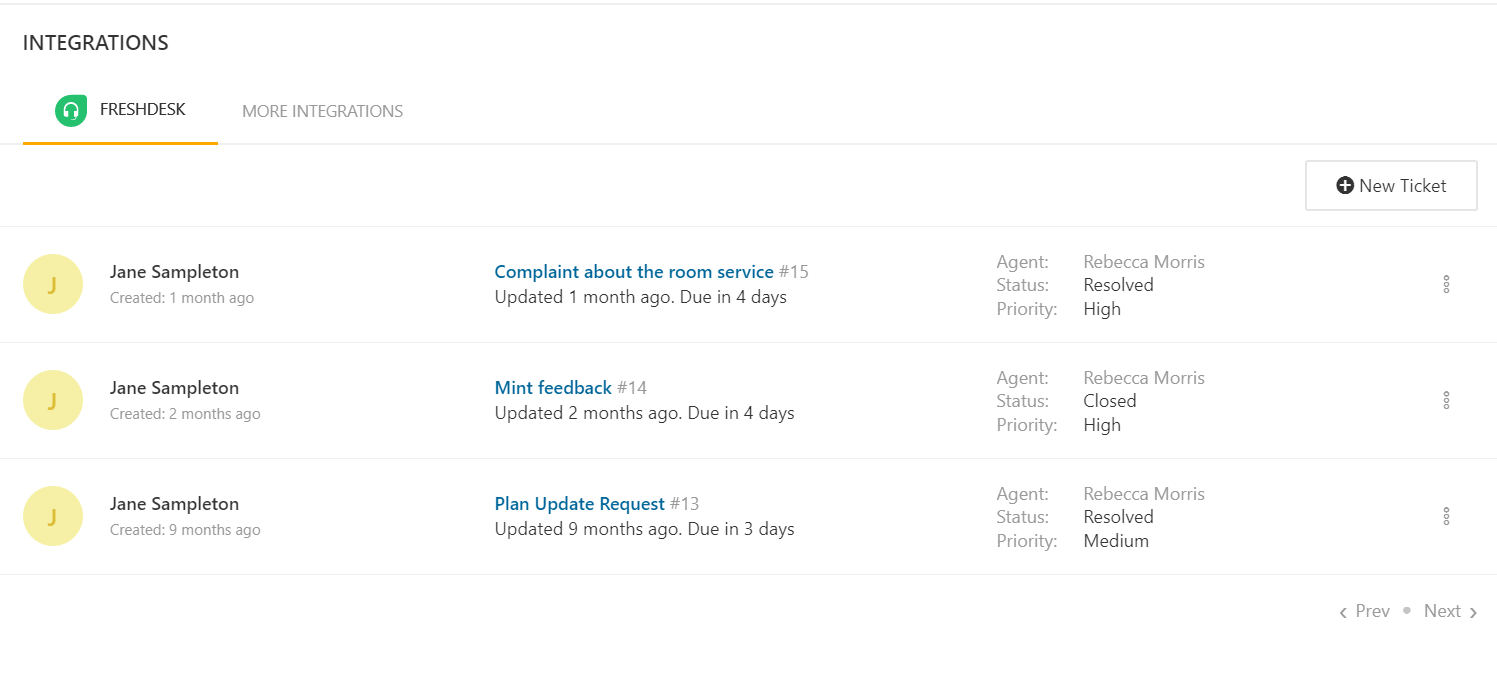Click the avatar on the Plan Update ticket
Viewport: 1497px width, 697px height.
click(52, 516)
